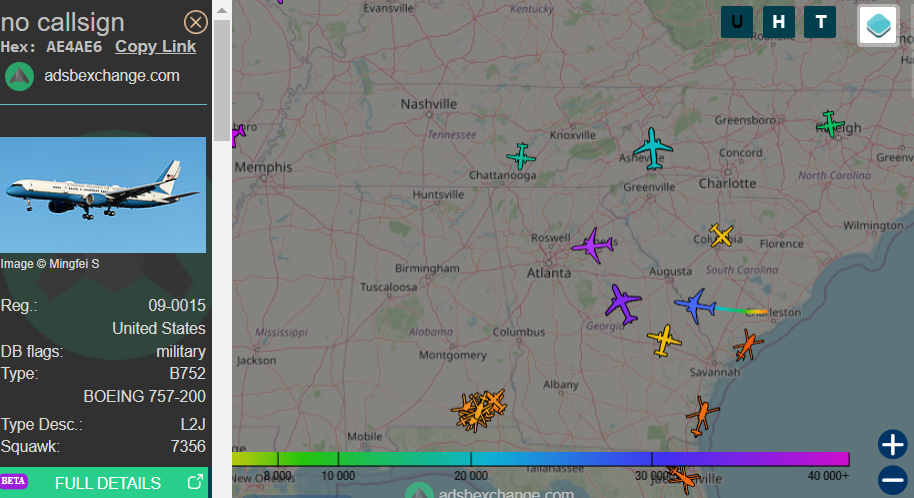The width and height of the screenshot is (914, 498).
Task: Click squawk value 7356
Action: click(x=188, y=447)
